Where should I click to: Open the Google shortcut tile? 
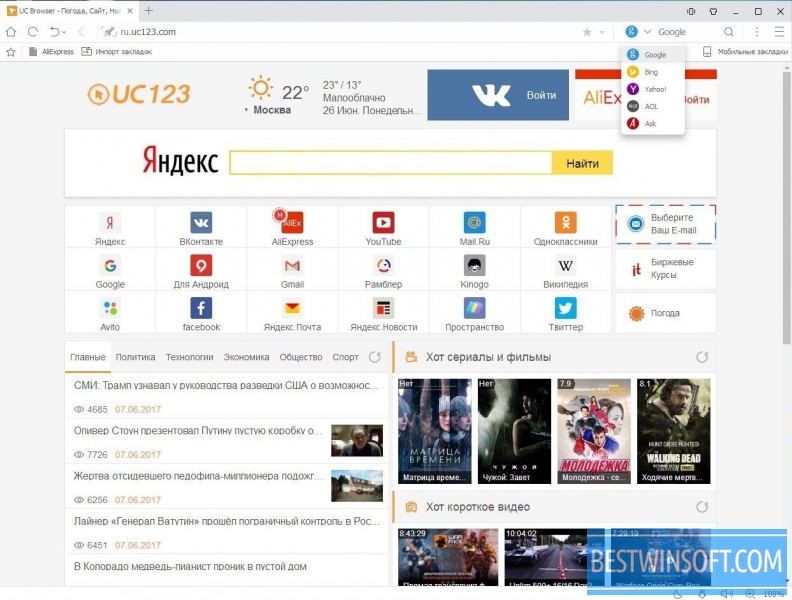click(x=110, y=270)
